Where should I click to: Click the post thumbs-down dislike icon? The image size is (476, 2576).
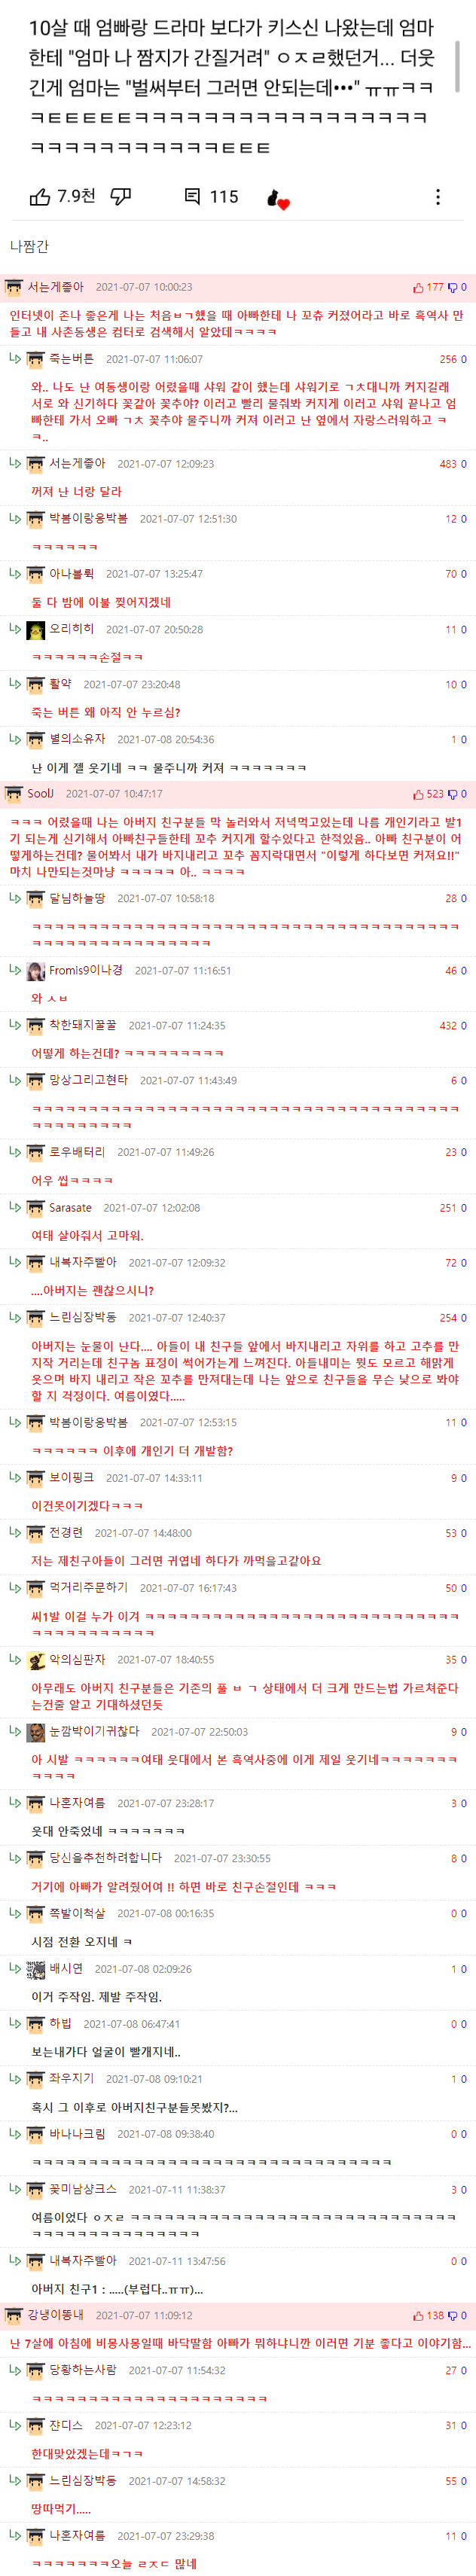pos(121,197)
